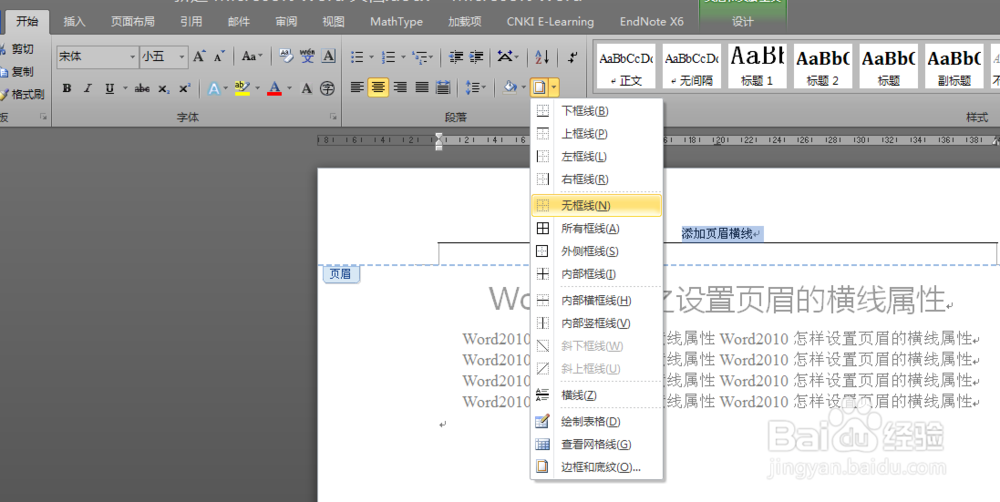Viewport: 1000px width, 502px height.
Task: Expand the Underline style dropdown arrow
Action: tap(125, 88)
